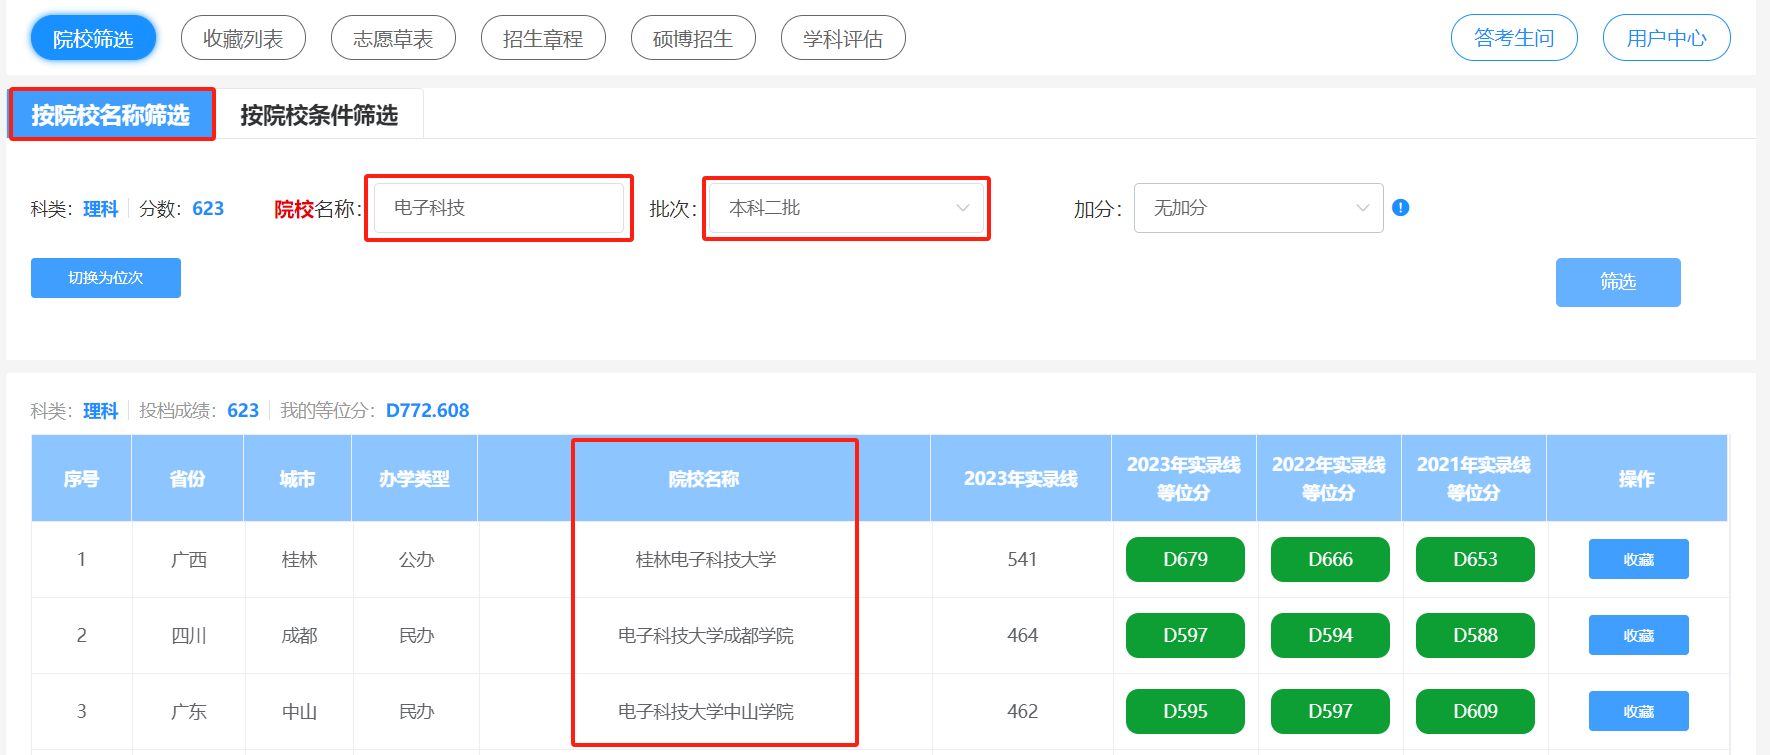
Task: Open the 收藏列表 tab
Action: point(243,38)
